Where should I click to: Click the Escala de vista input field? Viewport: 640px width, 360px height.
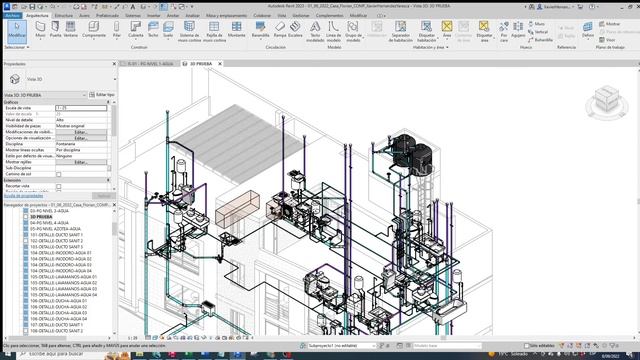pos(81,108)
